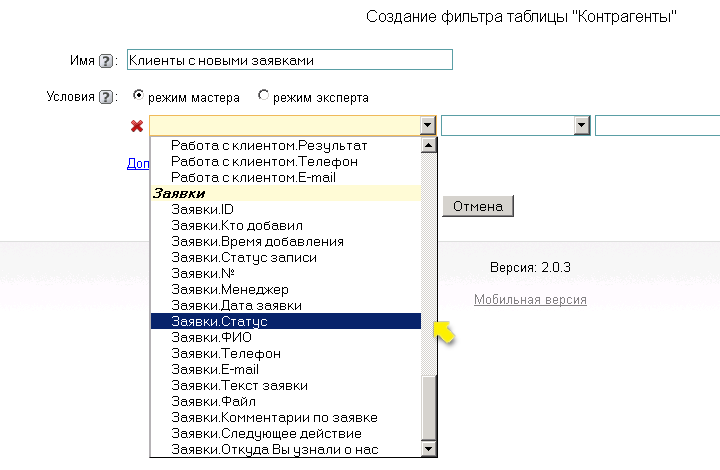Select Работа с клиентом.Телефон option

pyautogui.click(x=264, y=161)
